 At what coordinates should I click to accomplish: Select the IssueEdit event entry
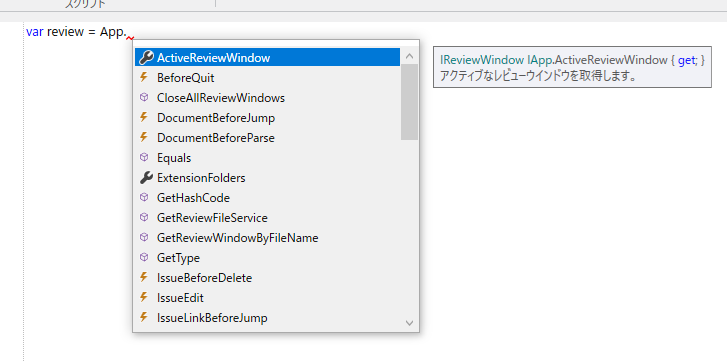(268, 298)
